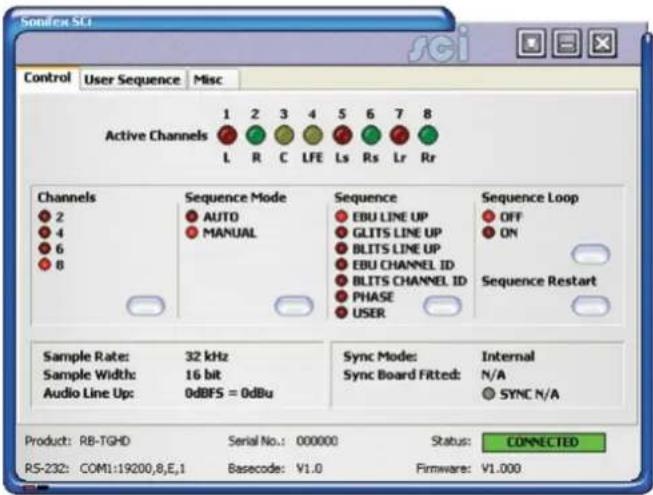Click channel 4 LFE active indicator
The image size is (653, 495).
pyautogui.click(x=313, y=135)
